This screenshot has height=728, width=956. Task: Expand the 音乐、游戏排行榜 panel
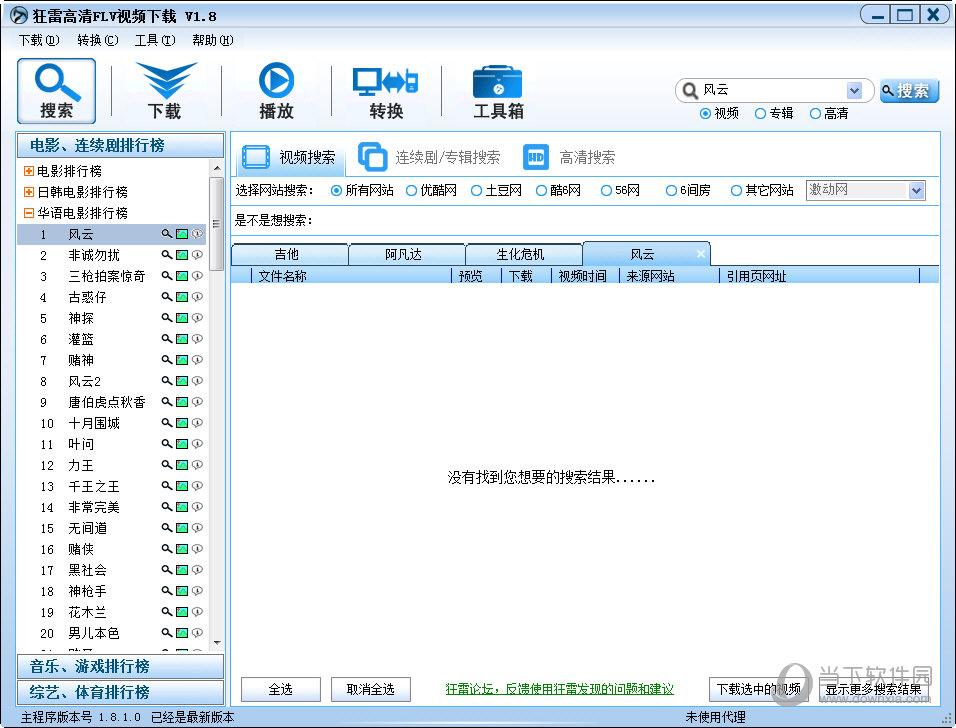[x=120, y=666]
